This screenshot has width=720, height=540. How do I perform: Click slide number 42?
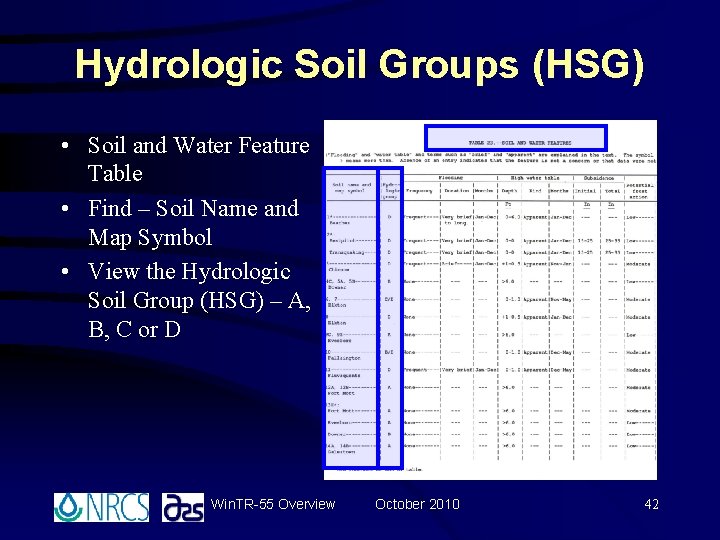pos(652,505)
